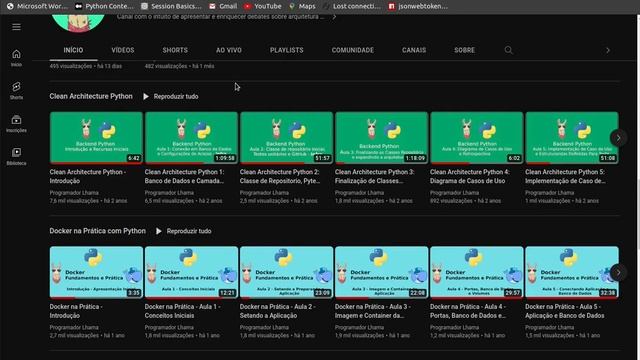Open Clean Architecture Python 4 thumbnail
This screenshot has width=640, height=360.
pos(477,138)
